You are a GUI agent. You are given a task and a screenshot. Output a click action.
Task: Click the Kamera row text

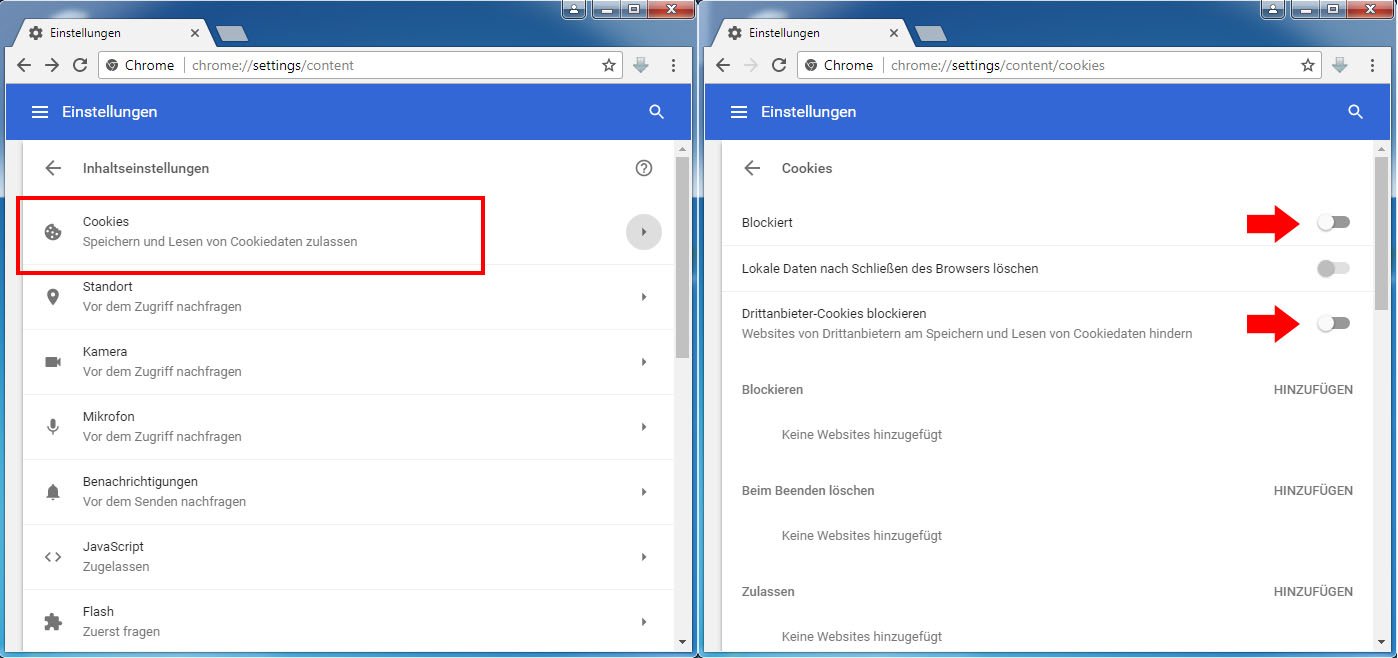(x=162, y=362)
